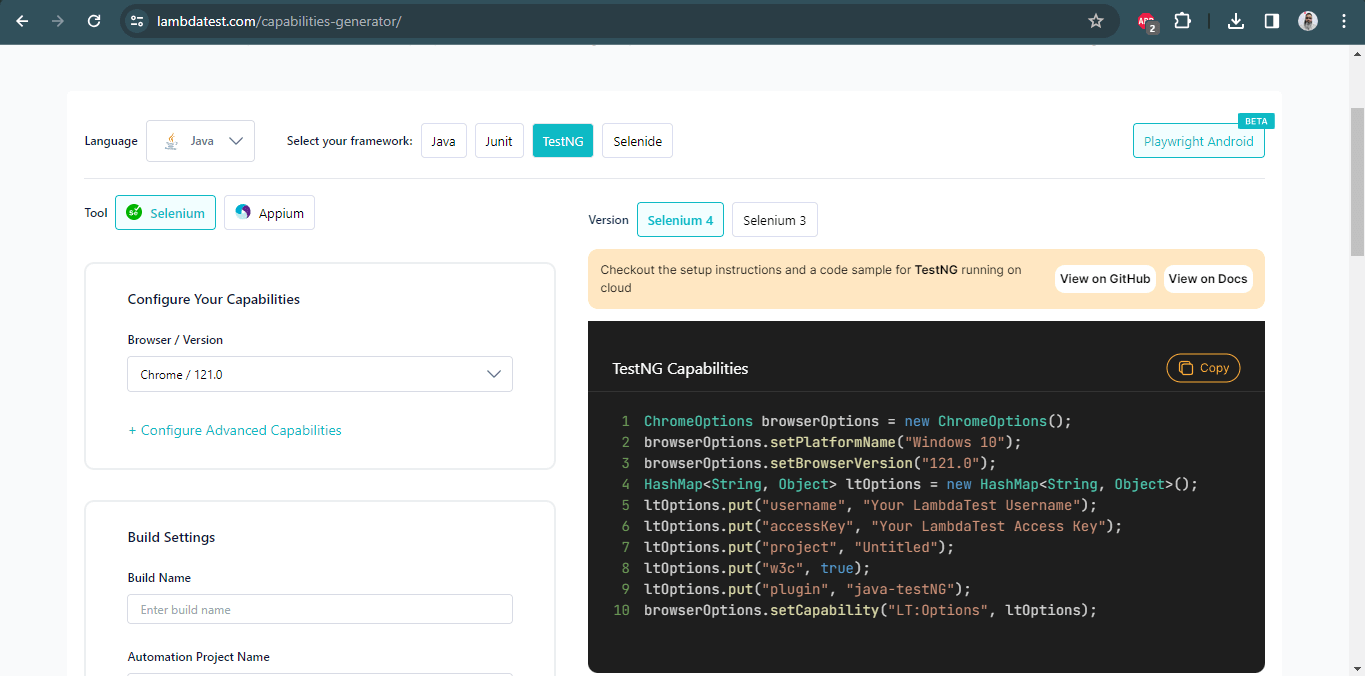The image size is (1365, 676).
Task: Expand the Browser / Version Chrome dropdown
Action: pos(319,374)
